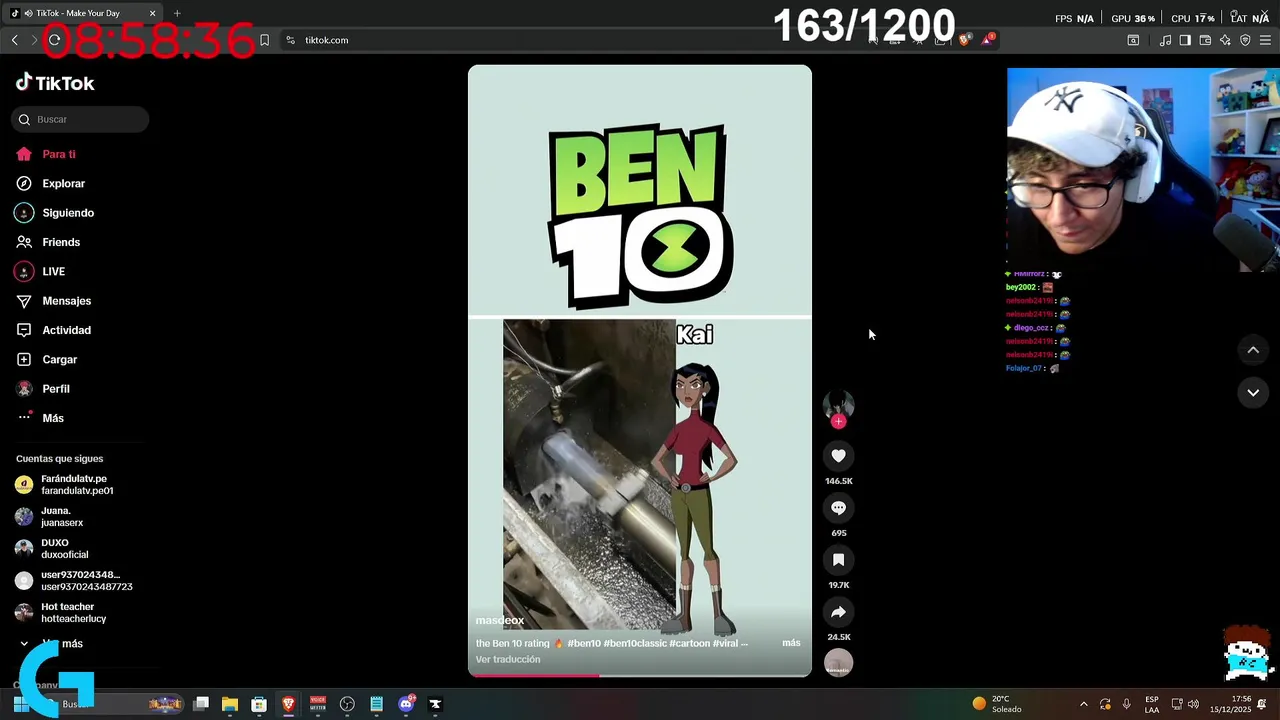Click Ver traducción under caption
Image resolution: width=1280 pixels, height=720 pixels.
[x=508, y=659]
